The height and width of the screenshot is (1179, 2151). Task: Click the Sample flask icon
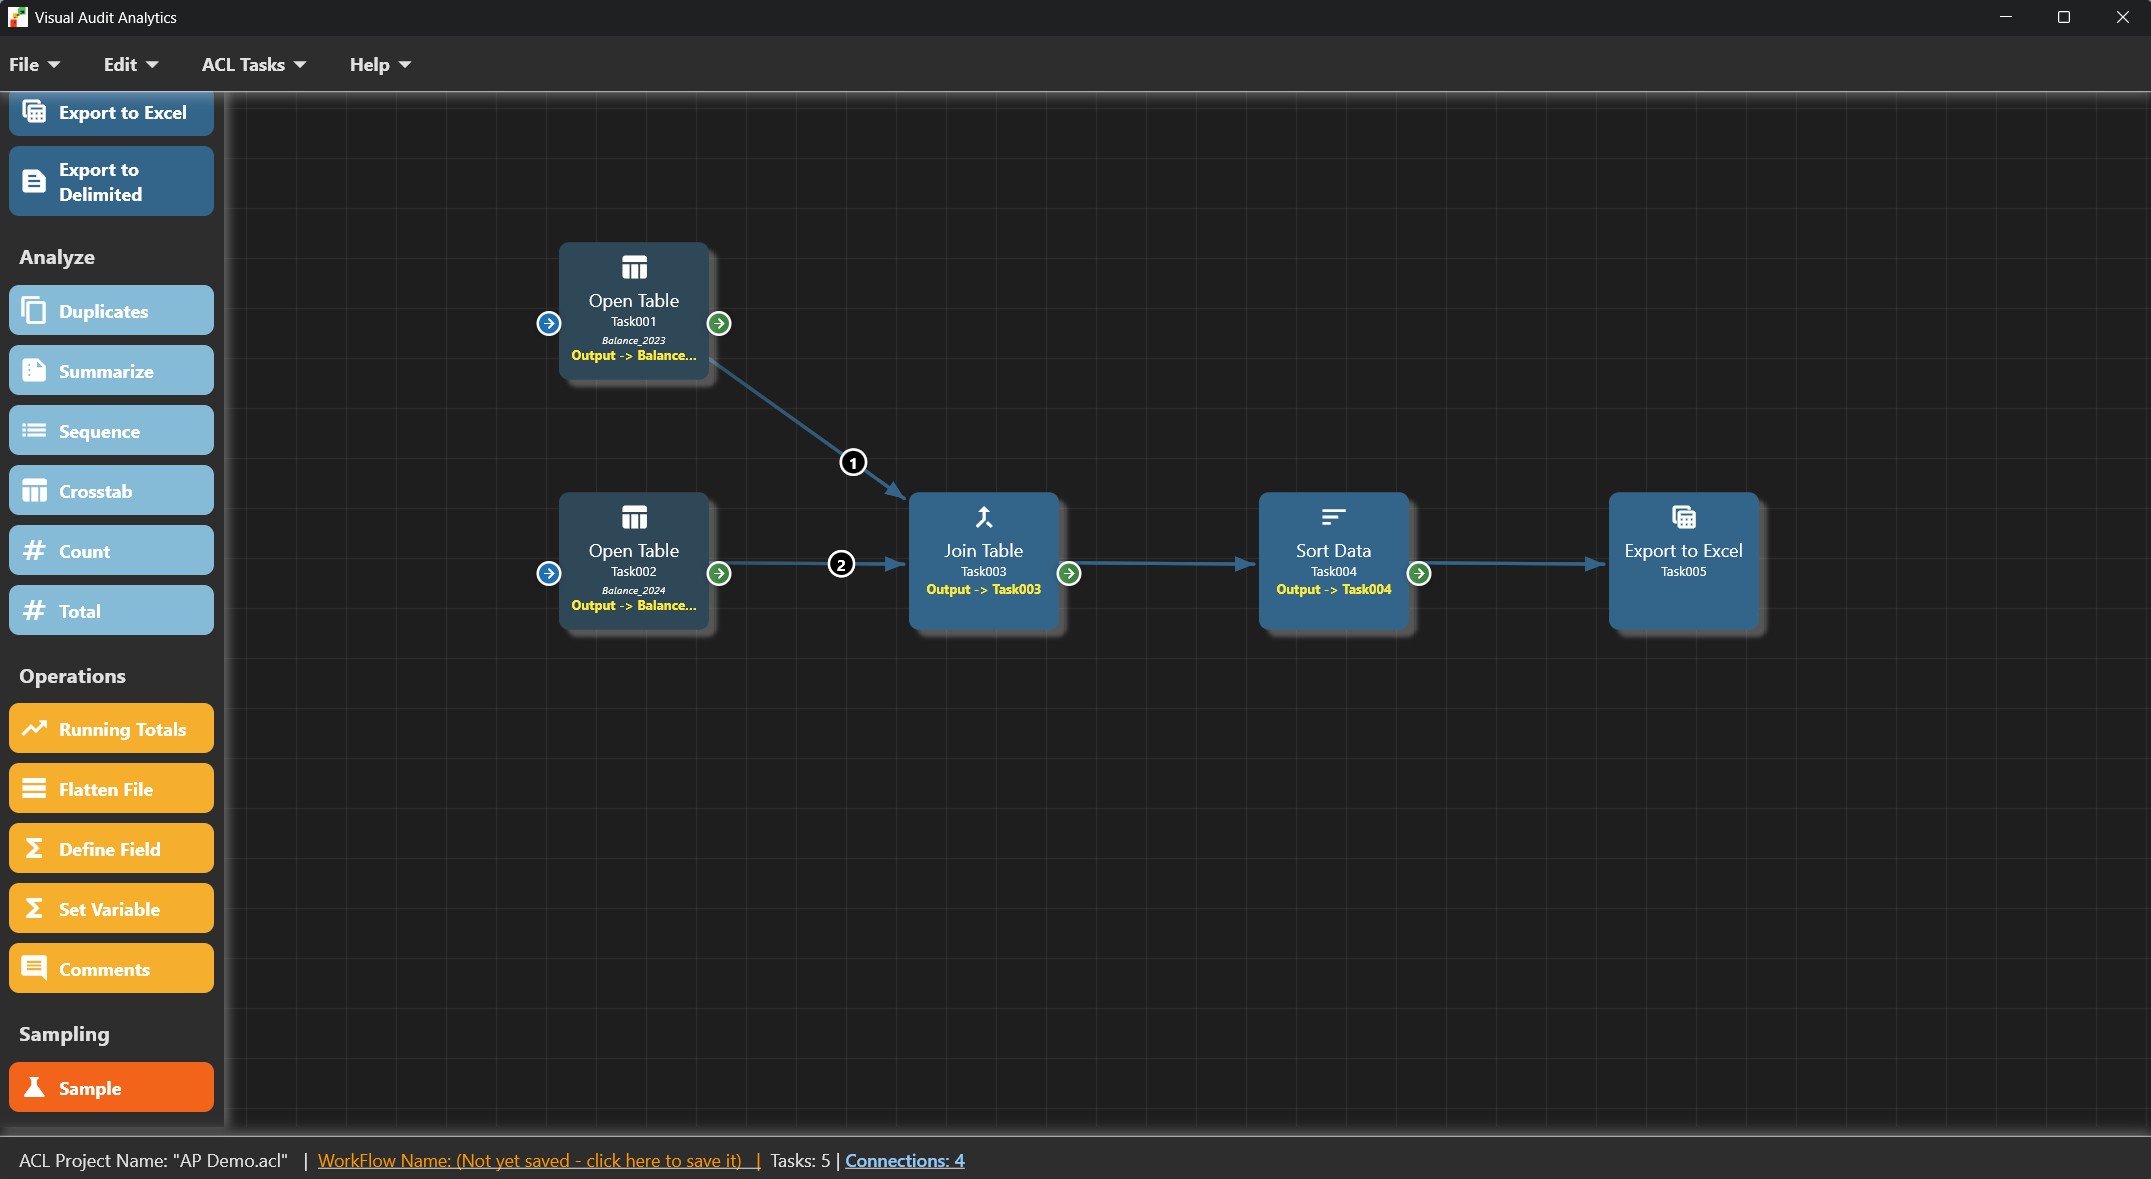[x=34, y=1088]
